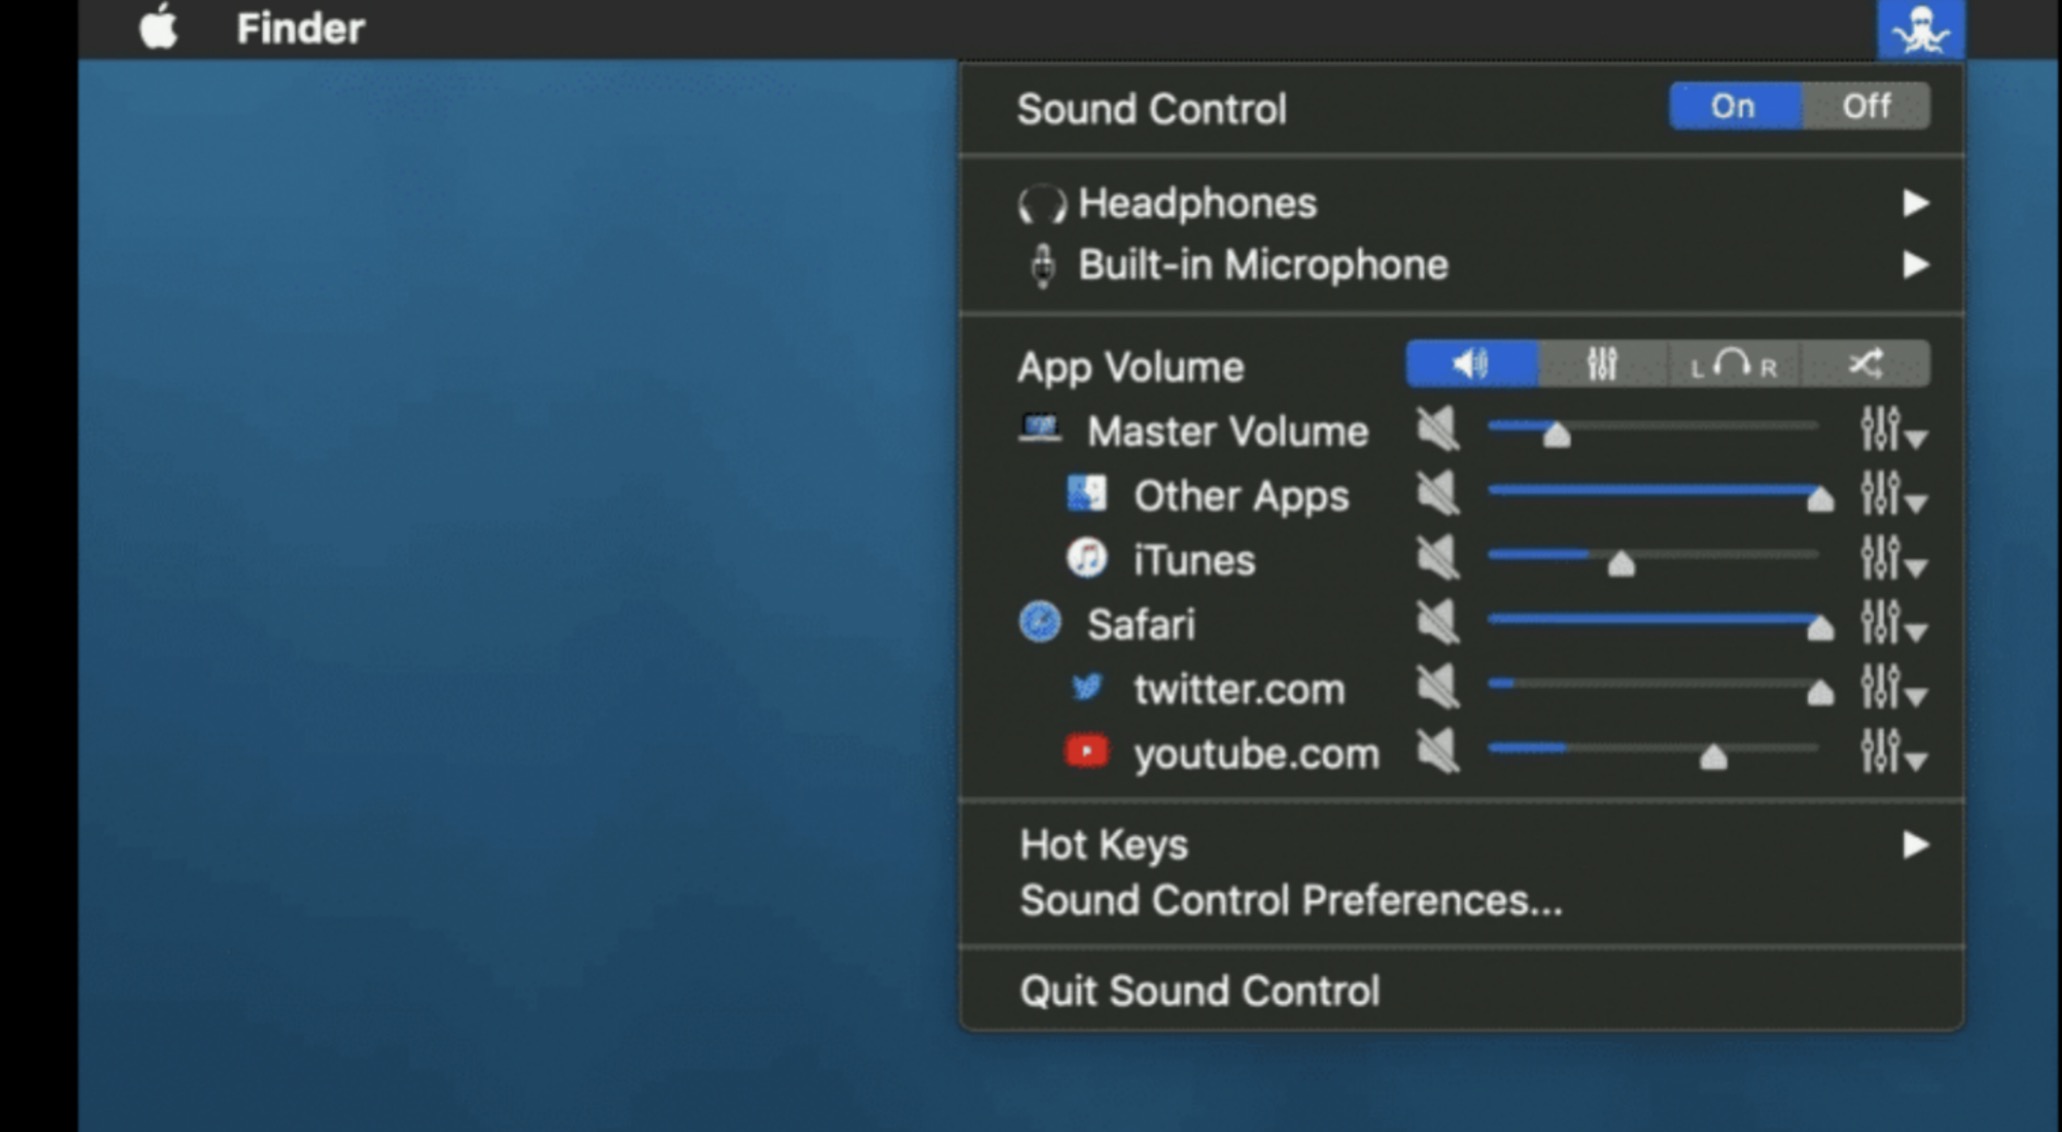Mute Safari
This screenshot has width=2062, height=1132.
point(1438,623)
